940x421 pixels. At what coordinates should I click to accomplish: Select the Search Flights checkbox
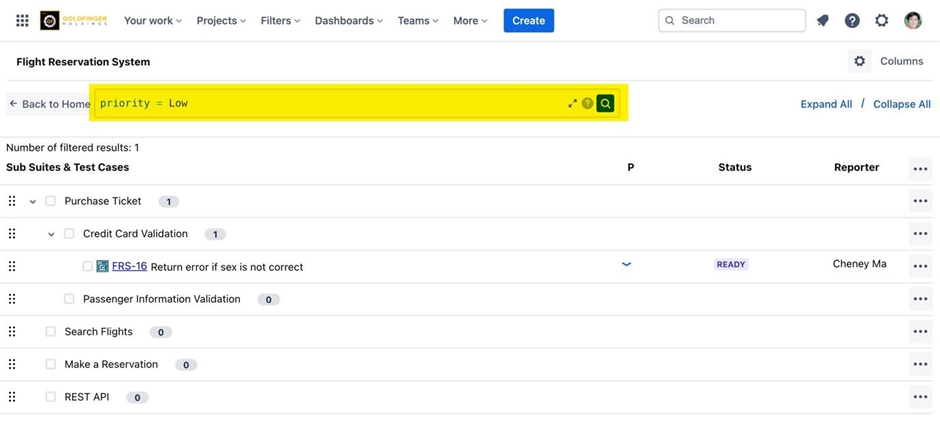pyautogui.click(x=51, y=332)
